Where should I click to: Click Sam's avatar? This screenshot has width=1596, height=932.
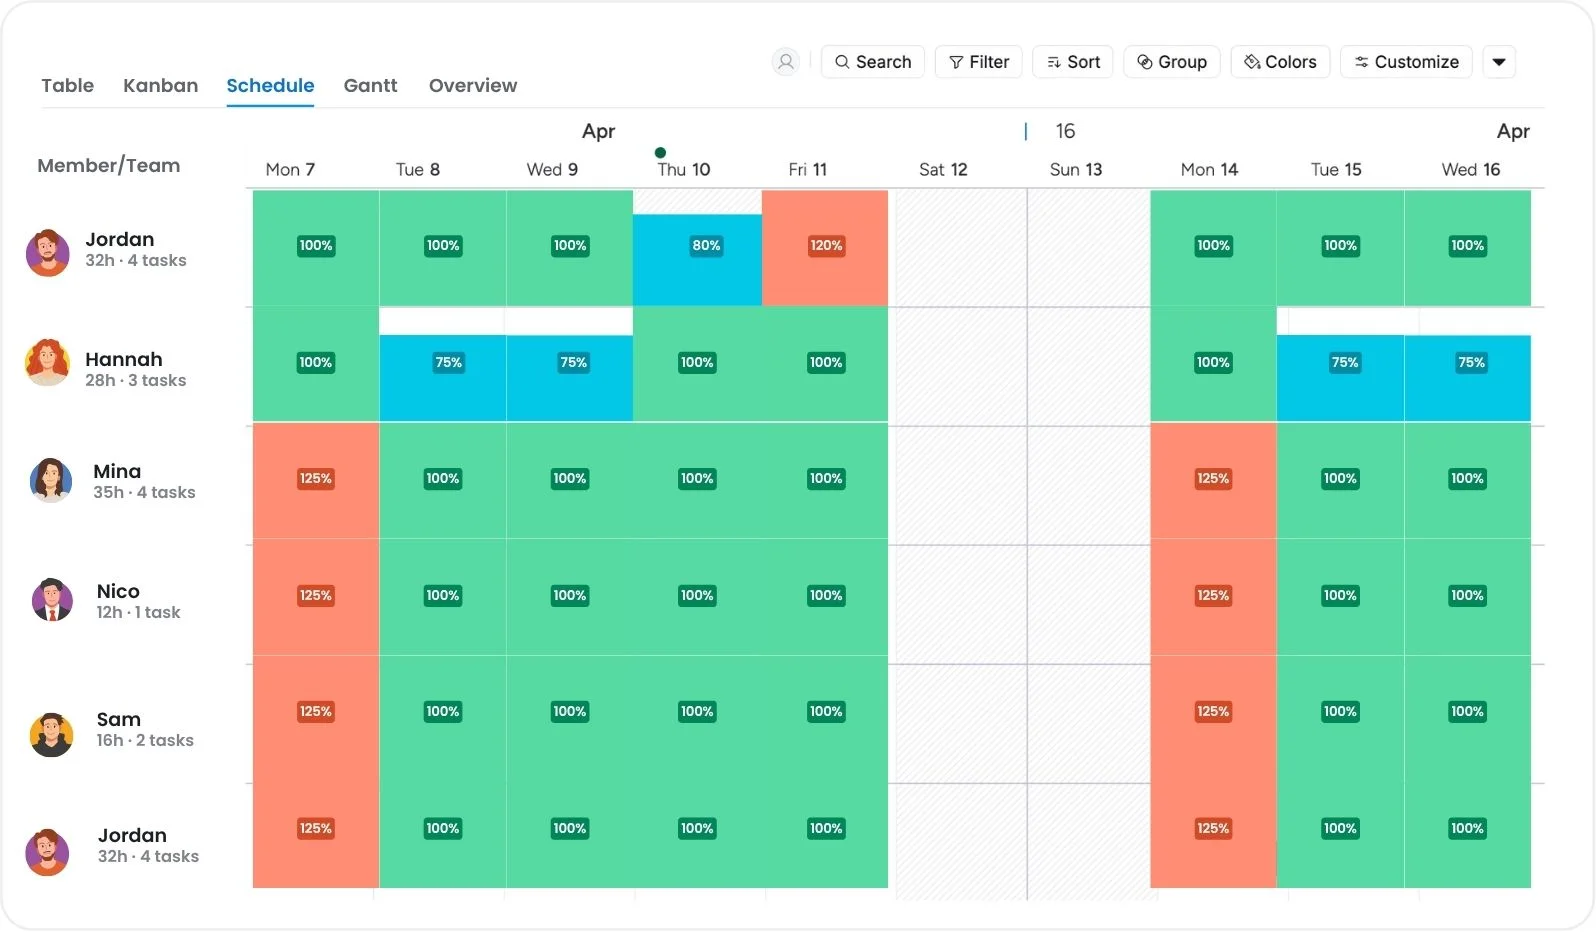point(52,735)
